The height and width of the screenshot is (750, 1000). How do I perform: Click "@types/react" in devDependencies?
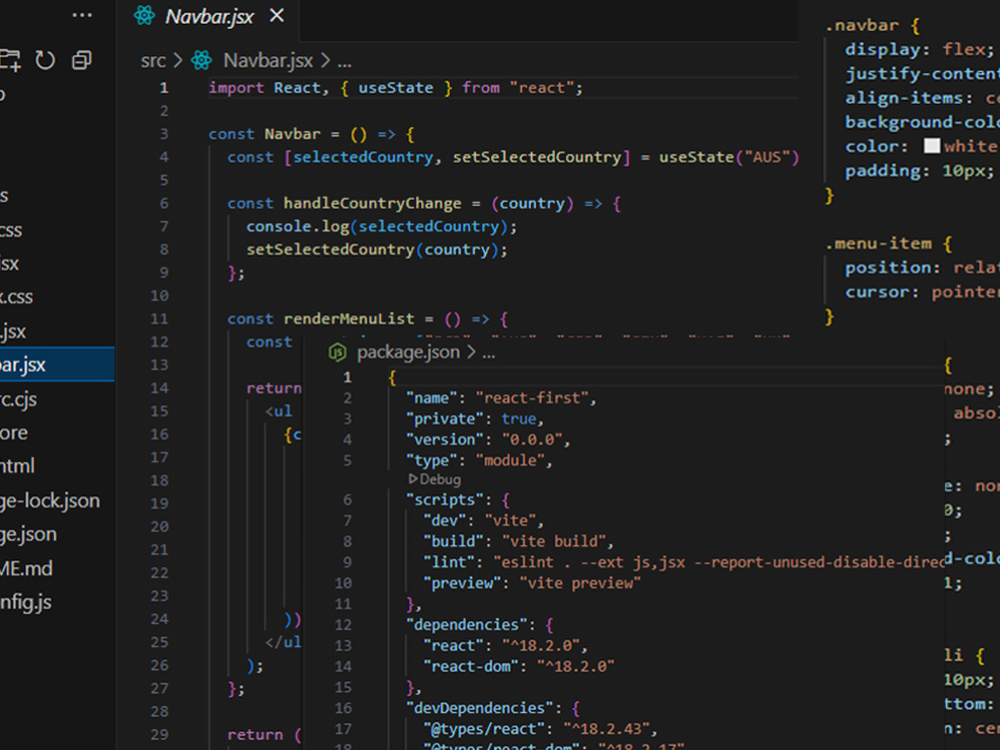coord(484,729)
